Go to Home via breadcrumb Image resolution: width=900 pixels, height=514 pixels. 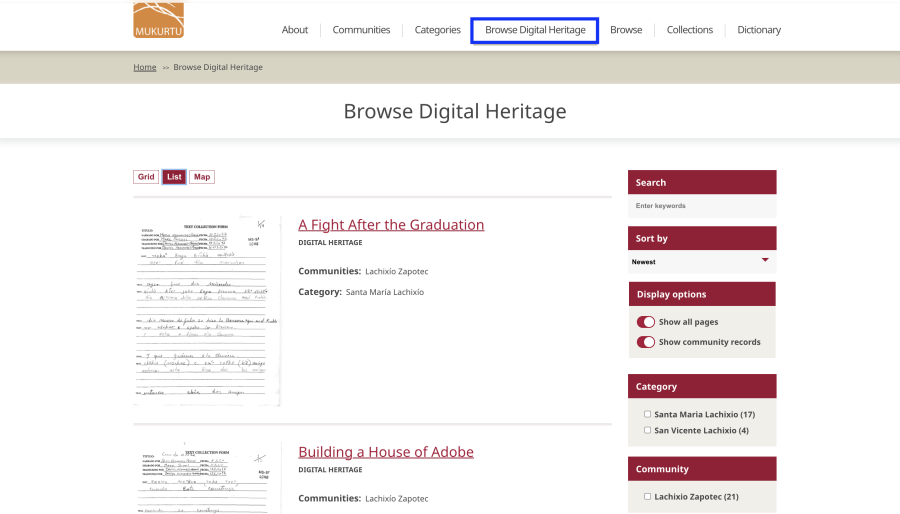pos(145,67)
